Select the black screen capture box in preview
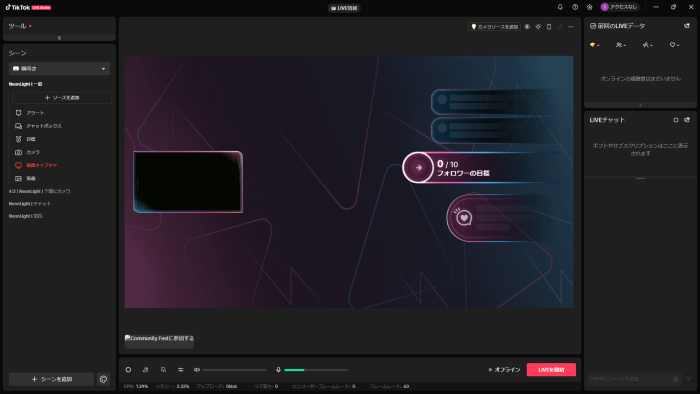The height and width of the screenshot is (394, 700). [188, 182]
